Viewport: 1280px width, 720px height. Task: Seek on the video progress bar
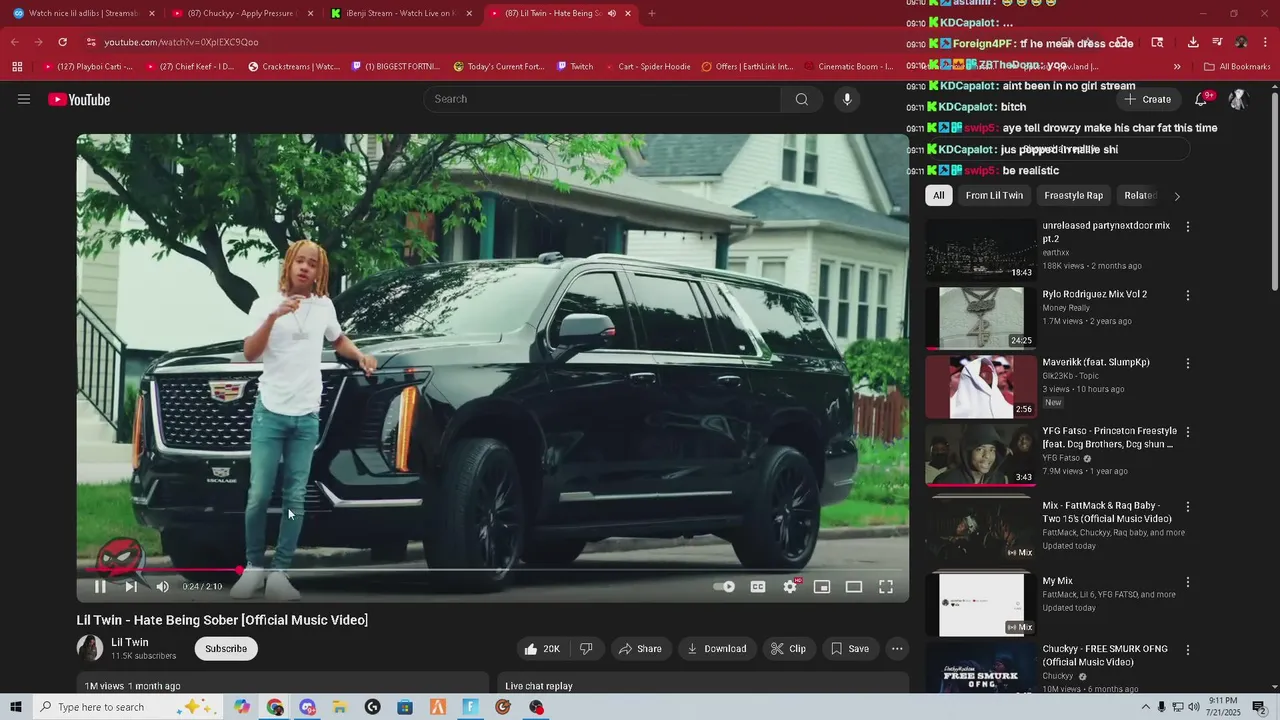pos(493,570)
